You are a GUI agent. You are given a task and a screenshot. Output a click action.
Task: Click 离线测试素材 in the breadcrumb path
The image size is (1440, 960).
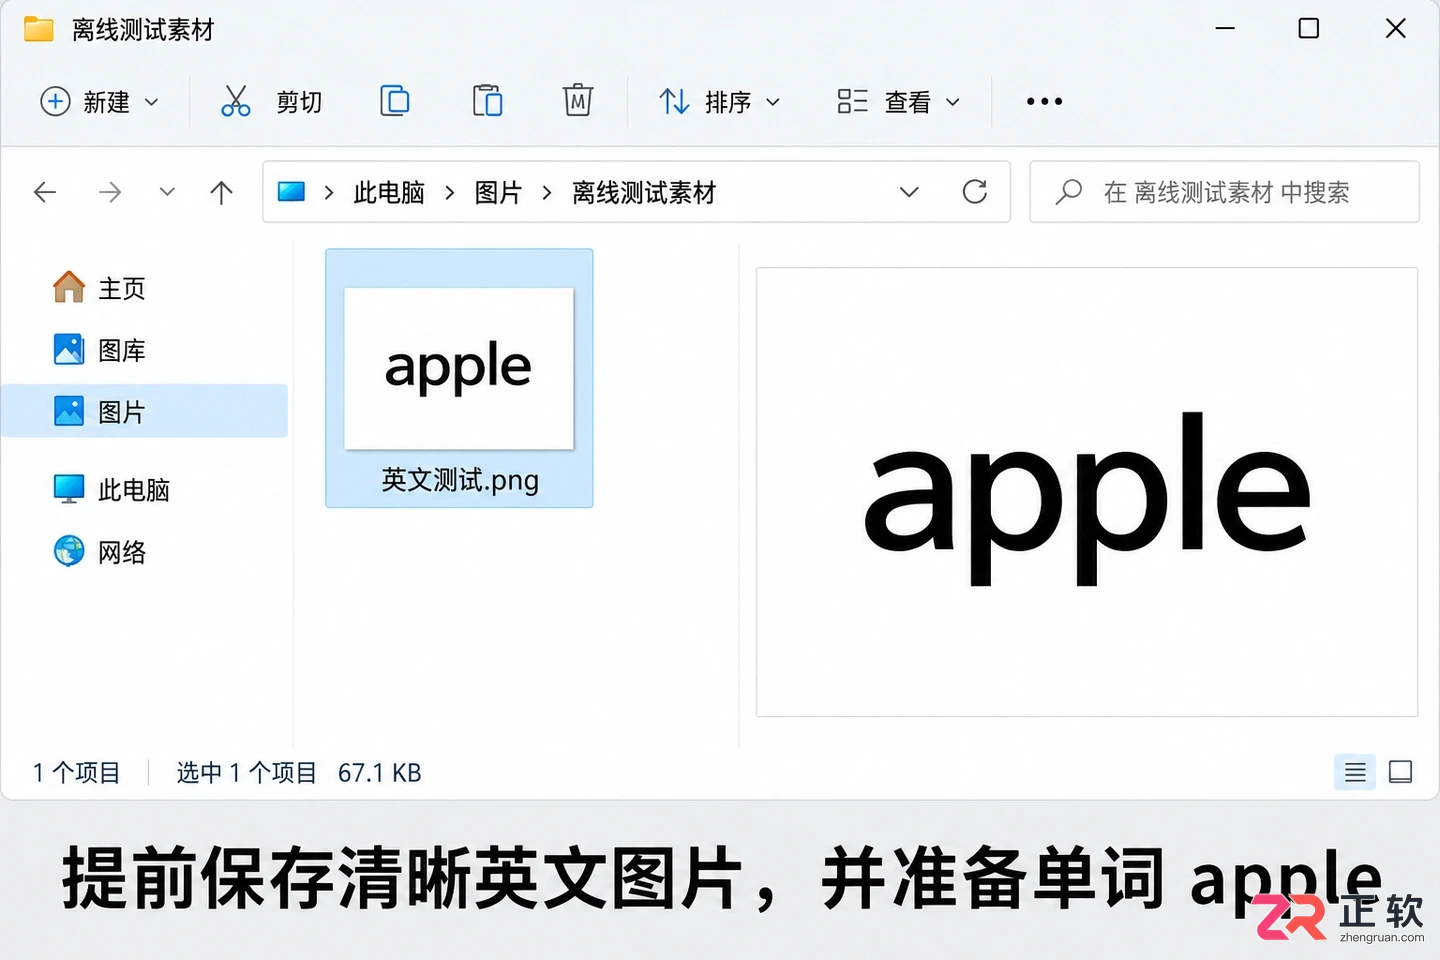644,192
